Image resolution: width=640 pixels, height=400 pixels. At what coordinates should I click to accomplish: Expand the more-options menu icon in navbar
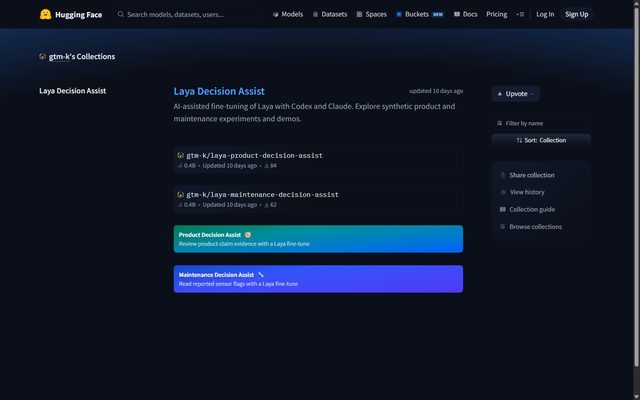coord(520,14)
